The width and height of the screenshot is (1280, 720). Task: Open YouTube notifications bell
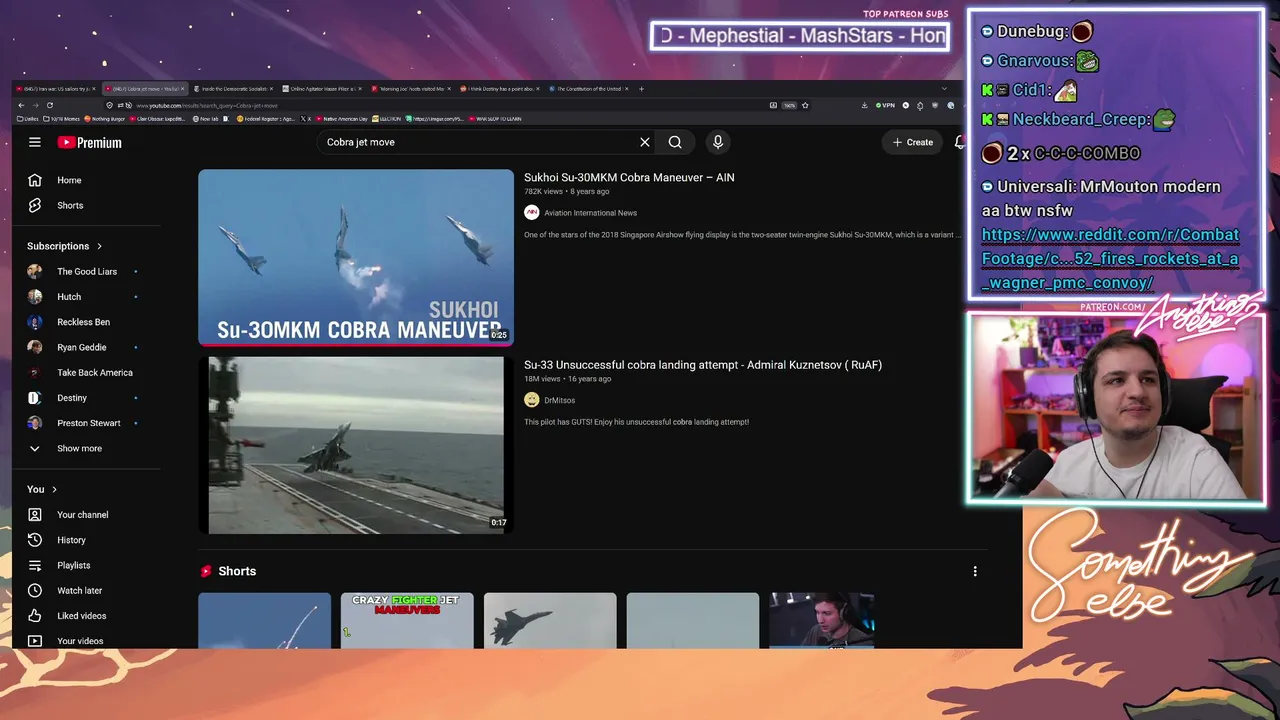coord(960,142)
